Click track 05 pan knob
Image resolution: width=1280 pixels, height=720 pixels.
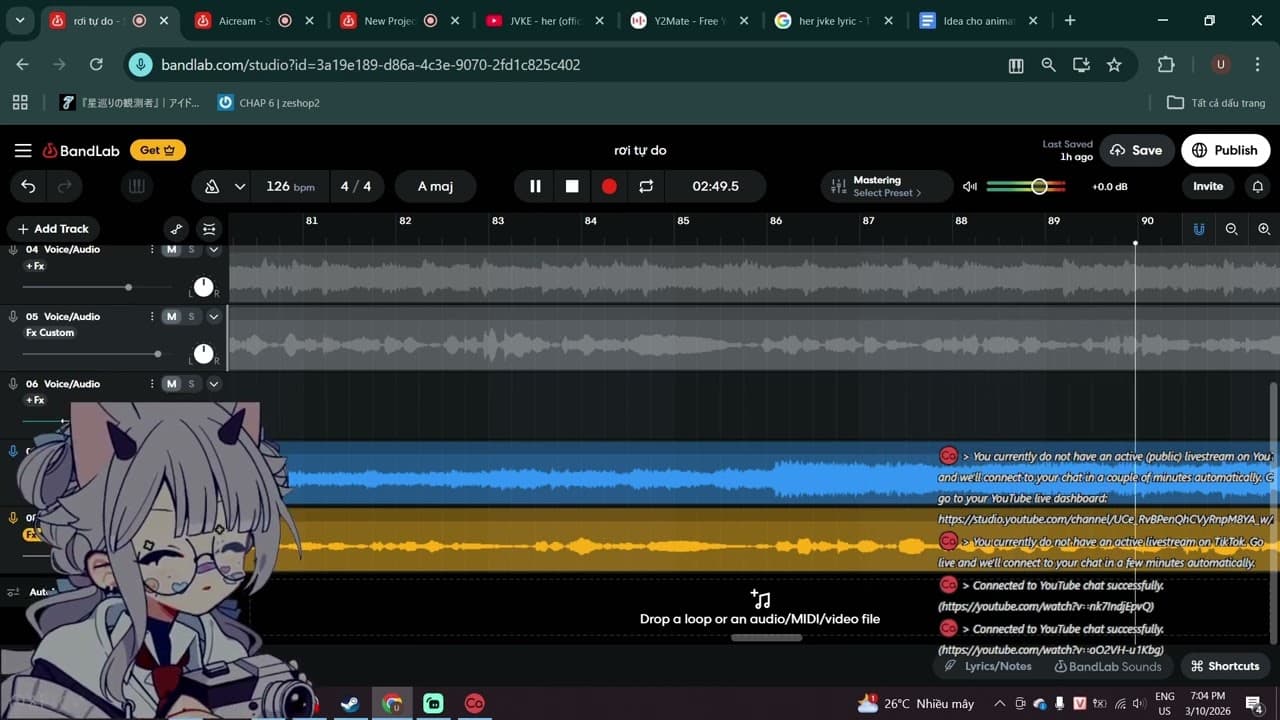click(x=203, y=354)
